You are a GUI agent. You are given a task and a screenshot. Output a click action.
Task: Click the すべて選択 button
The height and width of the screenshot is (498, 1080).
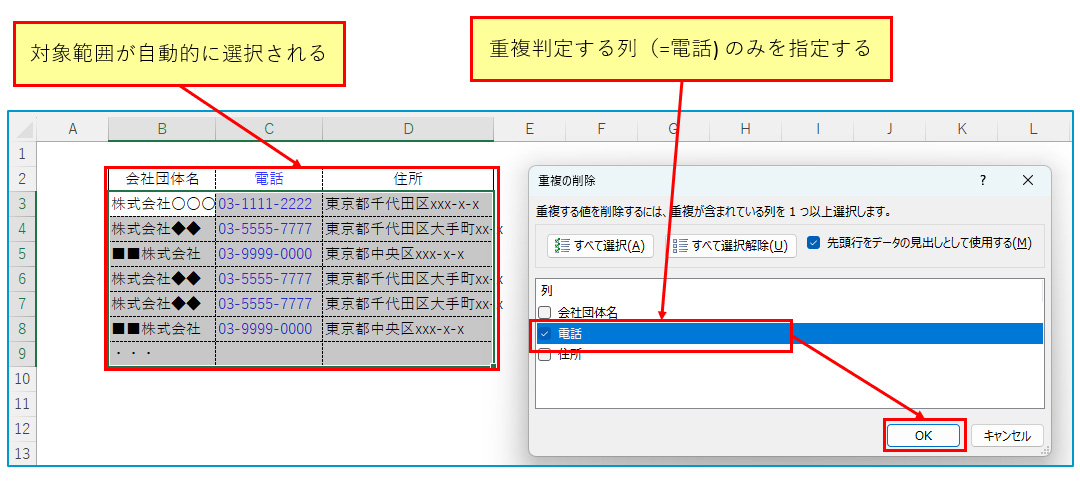[x=600, y=245]
